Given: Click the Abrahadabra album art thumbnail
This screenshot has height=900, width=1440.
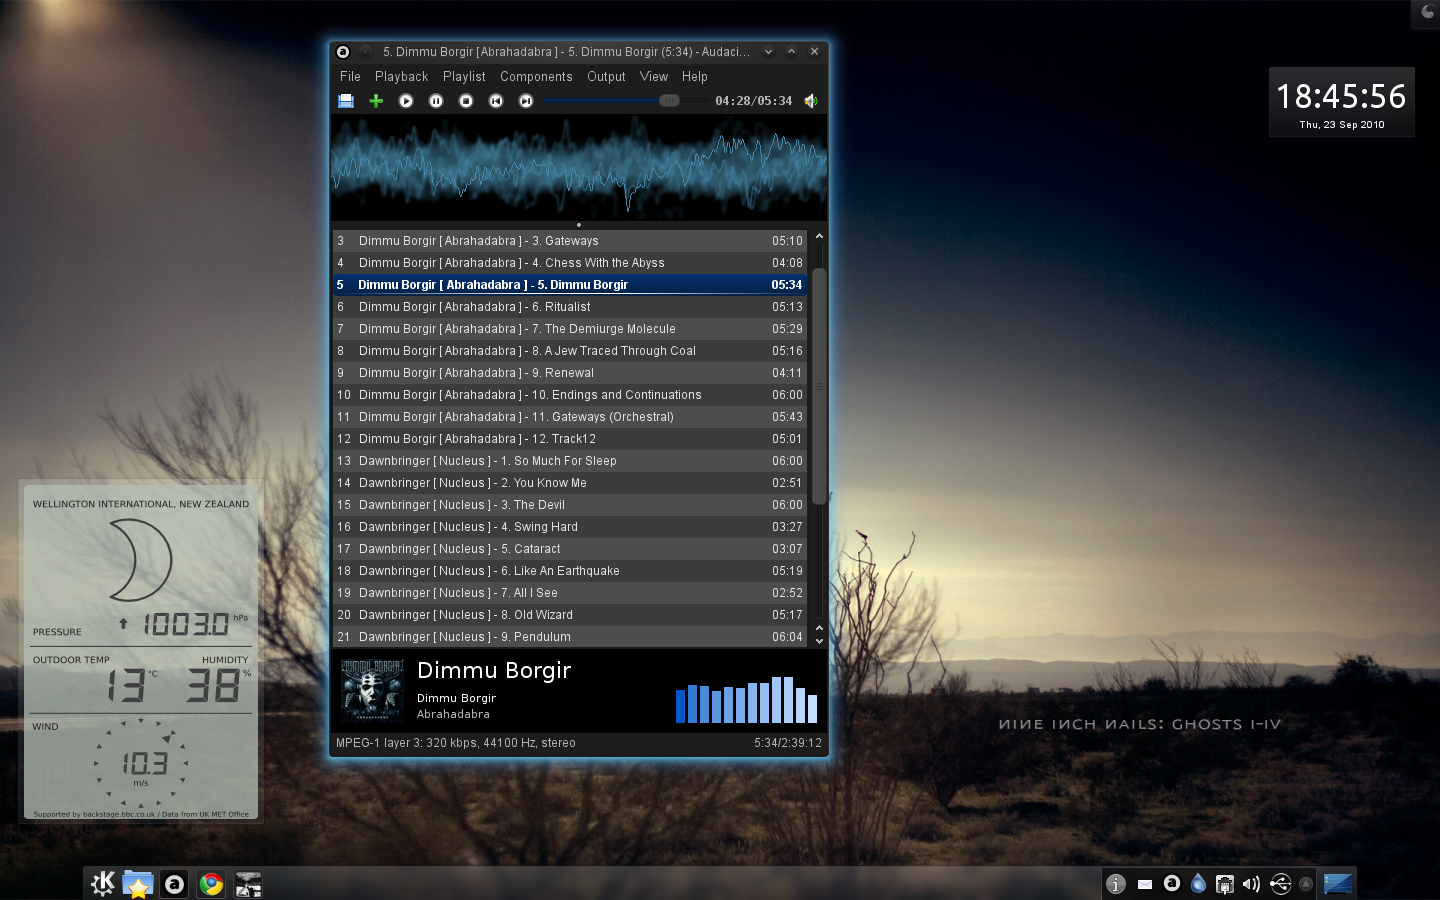Looking at the screenshot, I should pyautogui.click(x=372, y=690).
